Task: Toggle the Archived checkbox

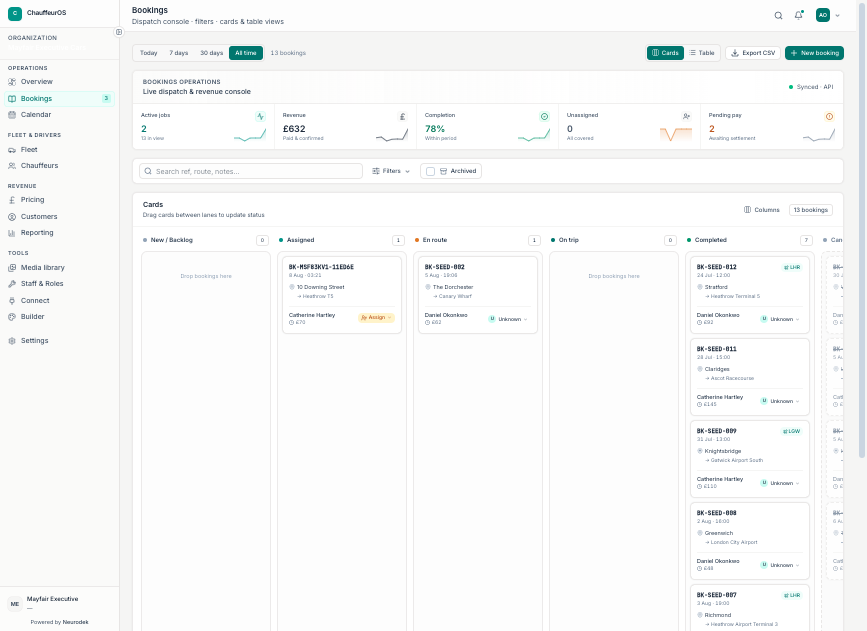Action: (430, 171)
